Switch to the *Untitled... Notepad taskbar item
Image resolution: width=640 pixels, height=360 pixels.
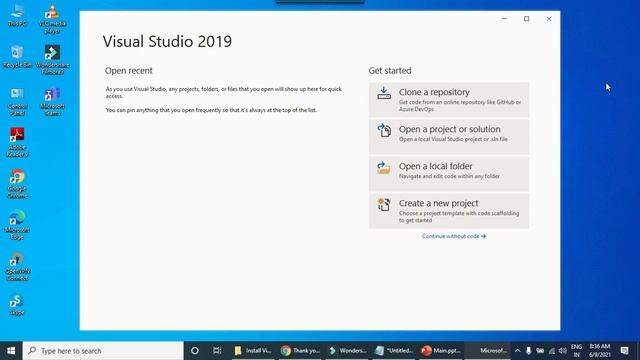(395, 351)
